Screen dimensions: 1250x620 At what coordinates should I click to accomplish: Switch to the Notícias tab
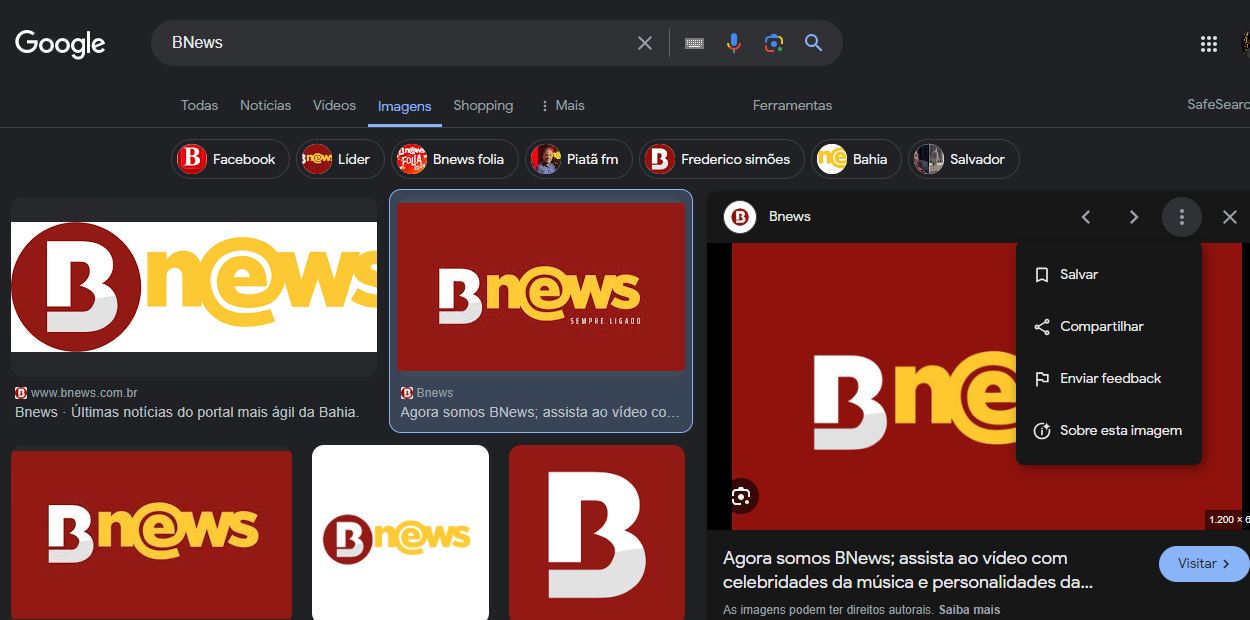pyautogui.click(x=265, y=105)
